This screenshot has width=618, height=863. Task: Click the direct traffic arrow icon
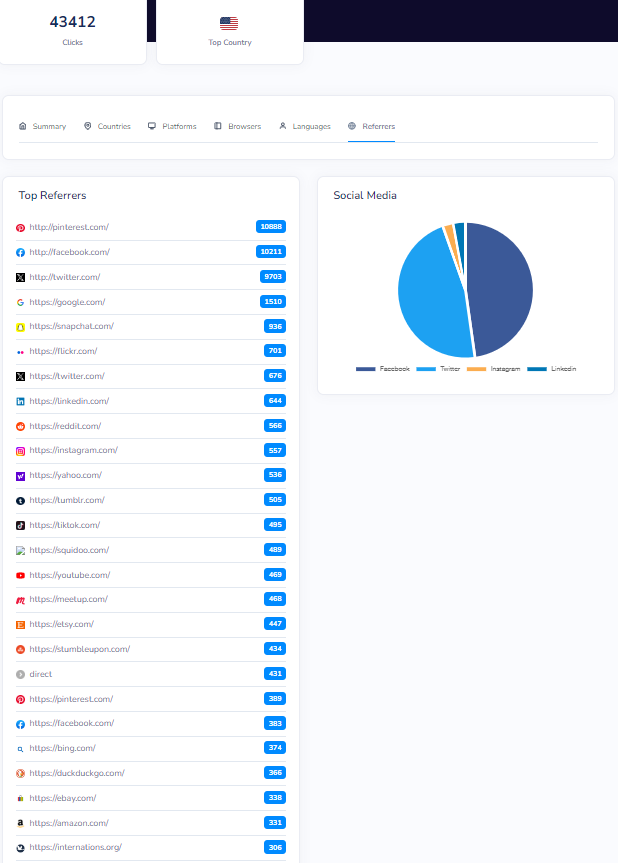tap(20, 674)
